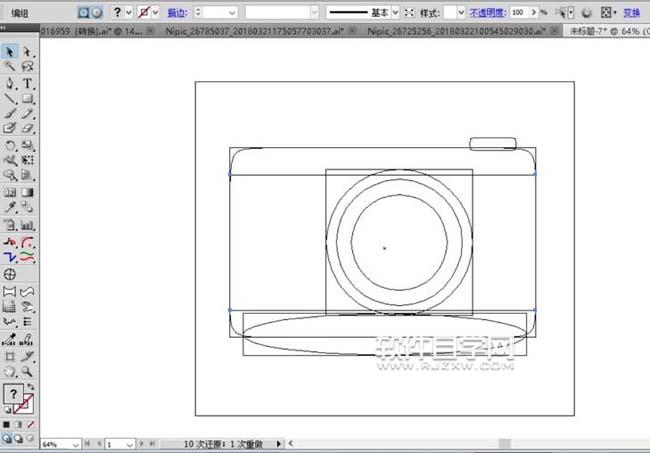Open 样式 graphic style dropdown

461,13
